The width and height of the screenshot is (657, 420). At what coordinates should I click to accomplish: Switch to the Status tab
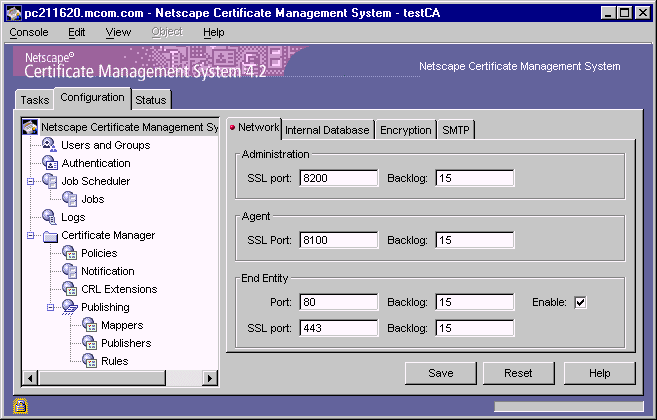[x=151, y=100]
